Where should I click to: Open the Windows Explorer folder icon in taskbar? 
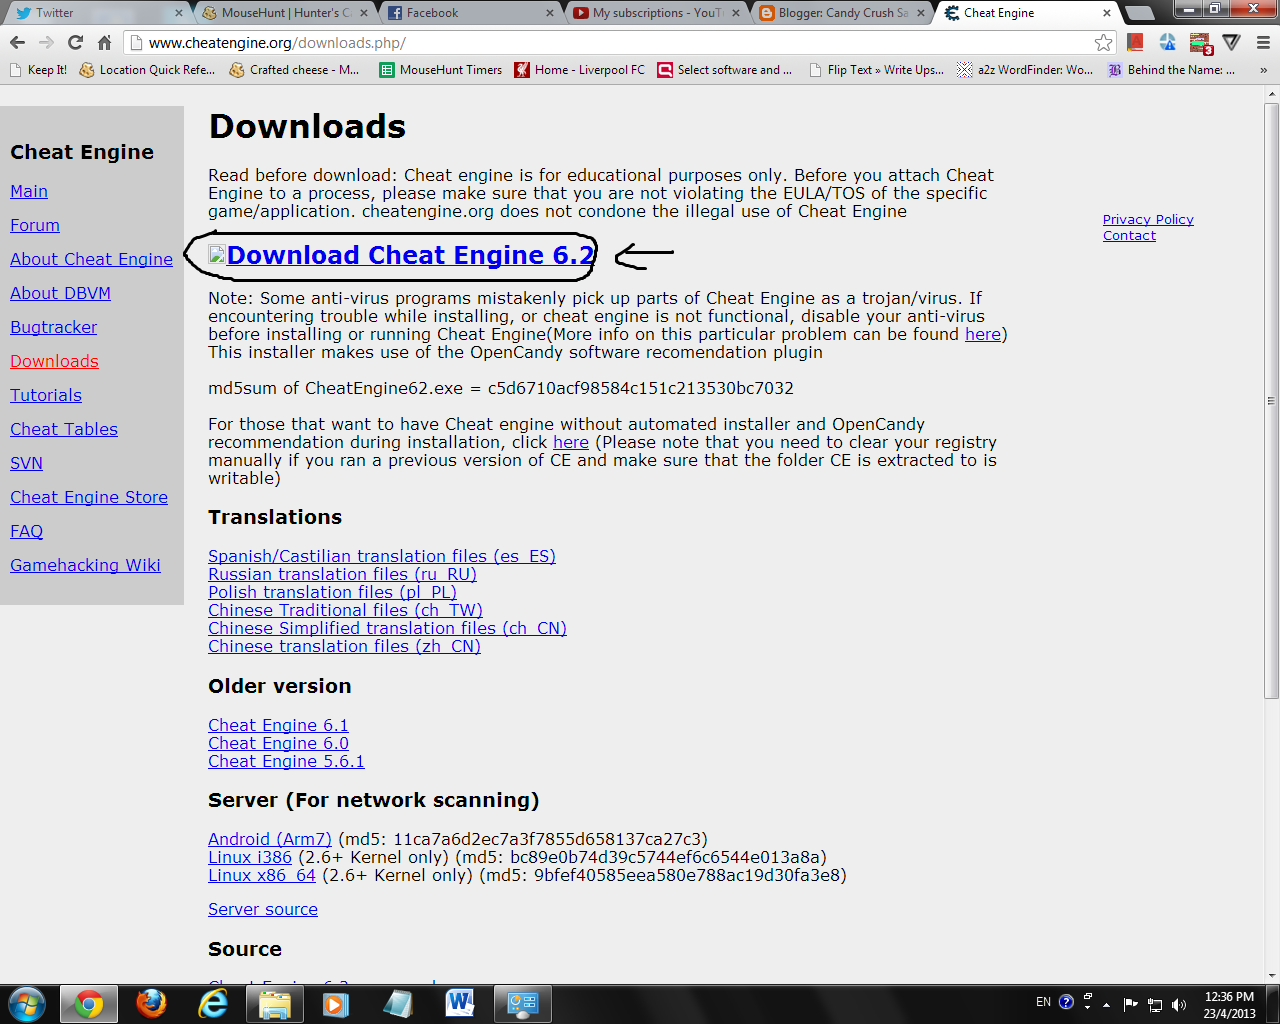275,1004
